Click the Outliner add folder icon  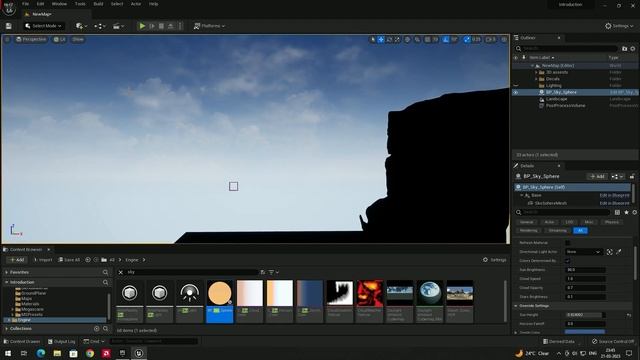[x=624, y=49]
